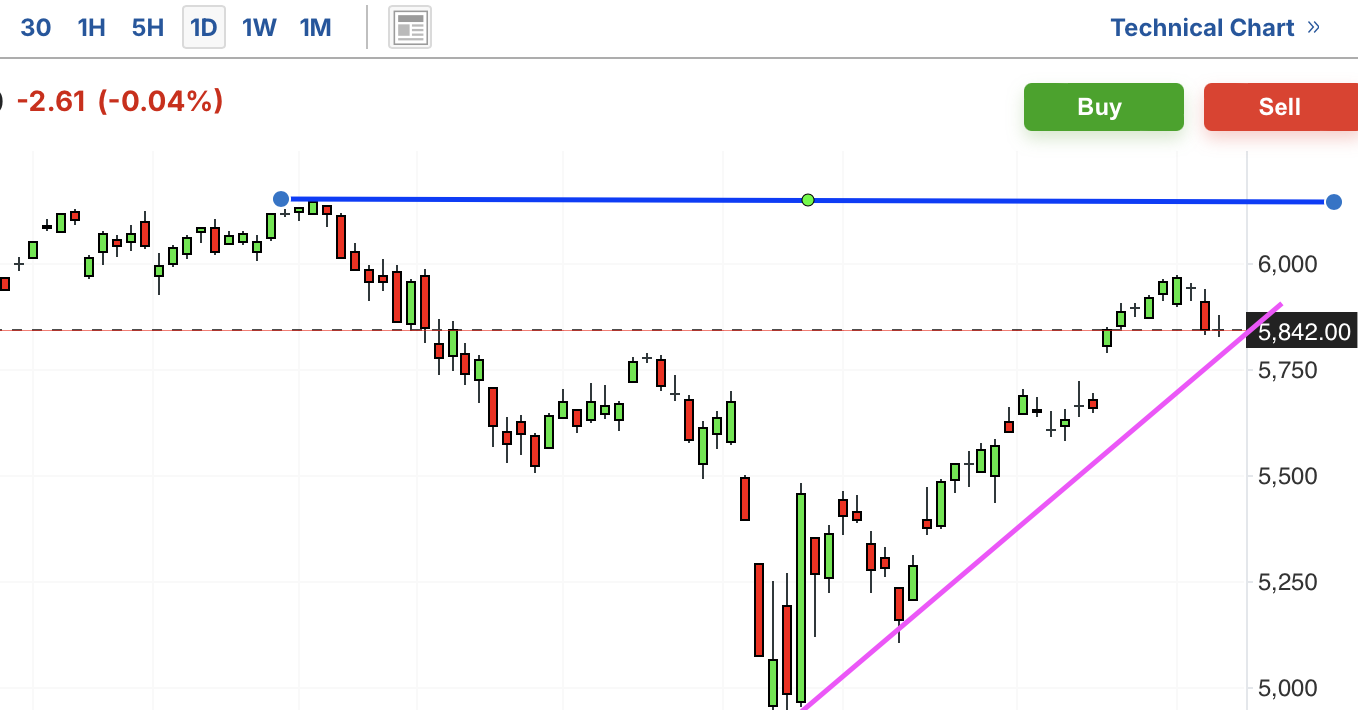Expand the double chevron beside Technical Chart
This screenshot has width=1358, height=710.
point(1314,27)
